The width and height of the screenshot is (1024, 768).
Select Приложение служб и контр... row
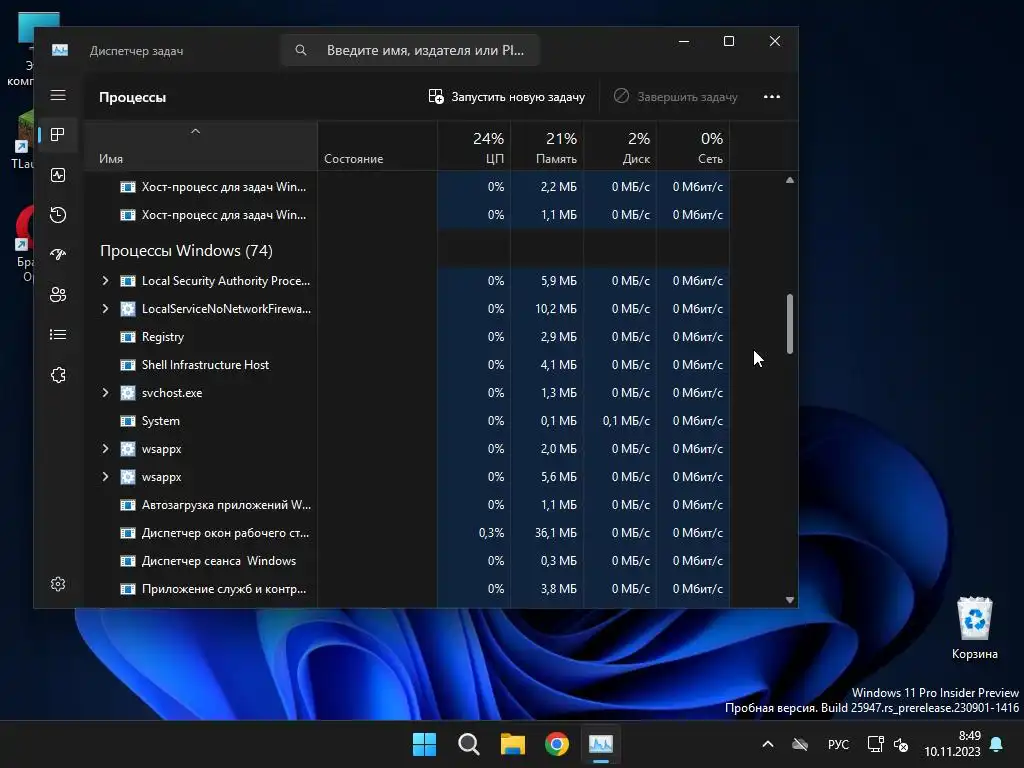point(407,590)
